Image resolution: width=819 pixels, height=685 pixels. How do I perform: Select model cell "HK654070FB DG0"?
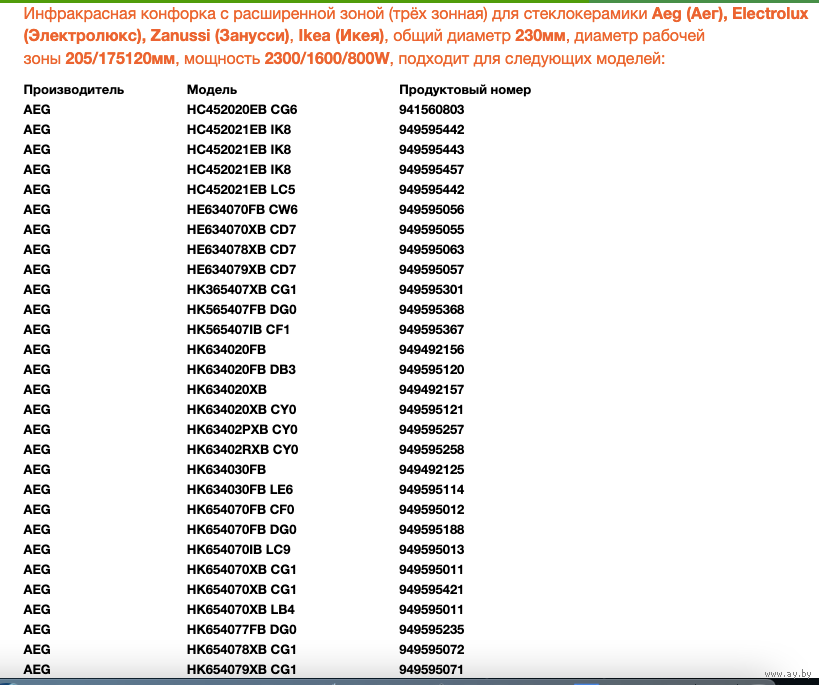241,530
